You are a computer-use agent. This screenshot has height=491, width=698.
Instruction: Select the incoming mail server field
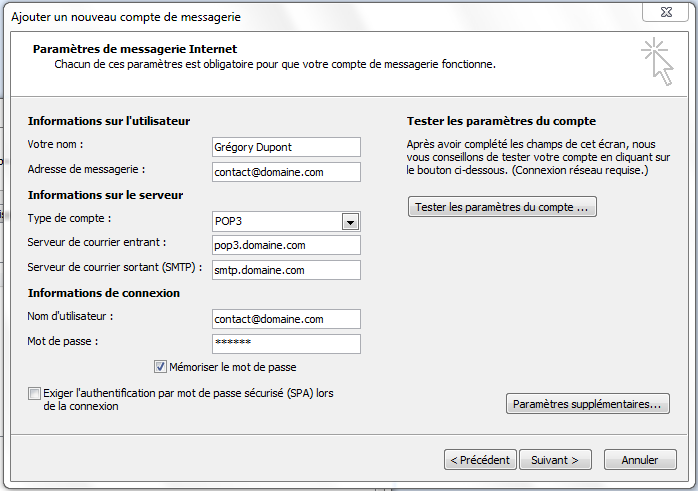pos(286,245)
